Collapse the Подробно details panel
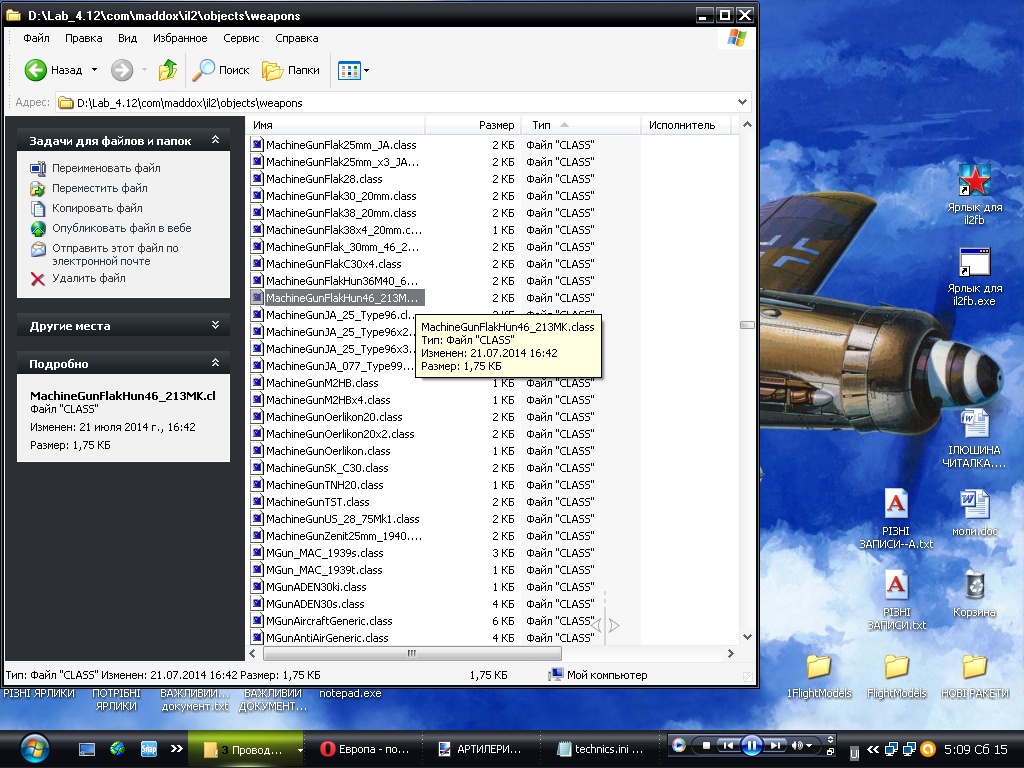 coord(215,364)
